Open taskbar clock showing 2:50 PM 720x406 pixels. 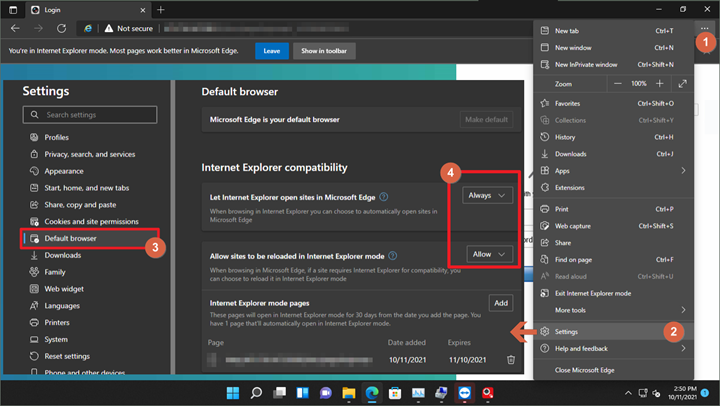click(x=682, y=393)
